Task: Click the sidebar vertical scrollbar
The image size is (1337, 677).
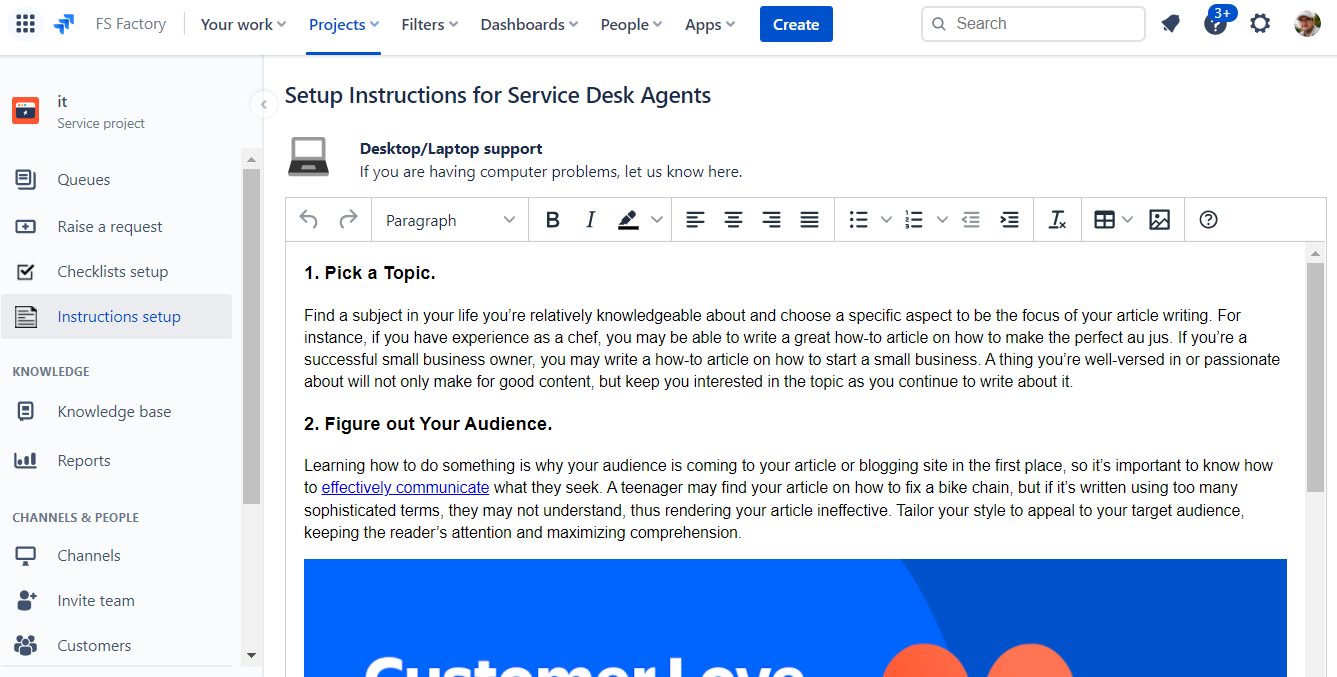Action: coord(251,336)
